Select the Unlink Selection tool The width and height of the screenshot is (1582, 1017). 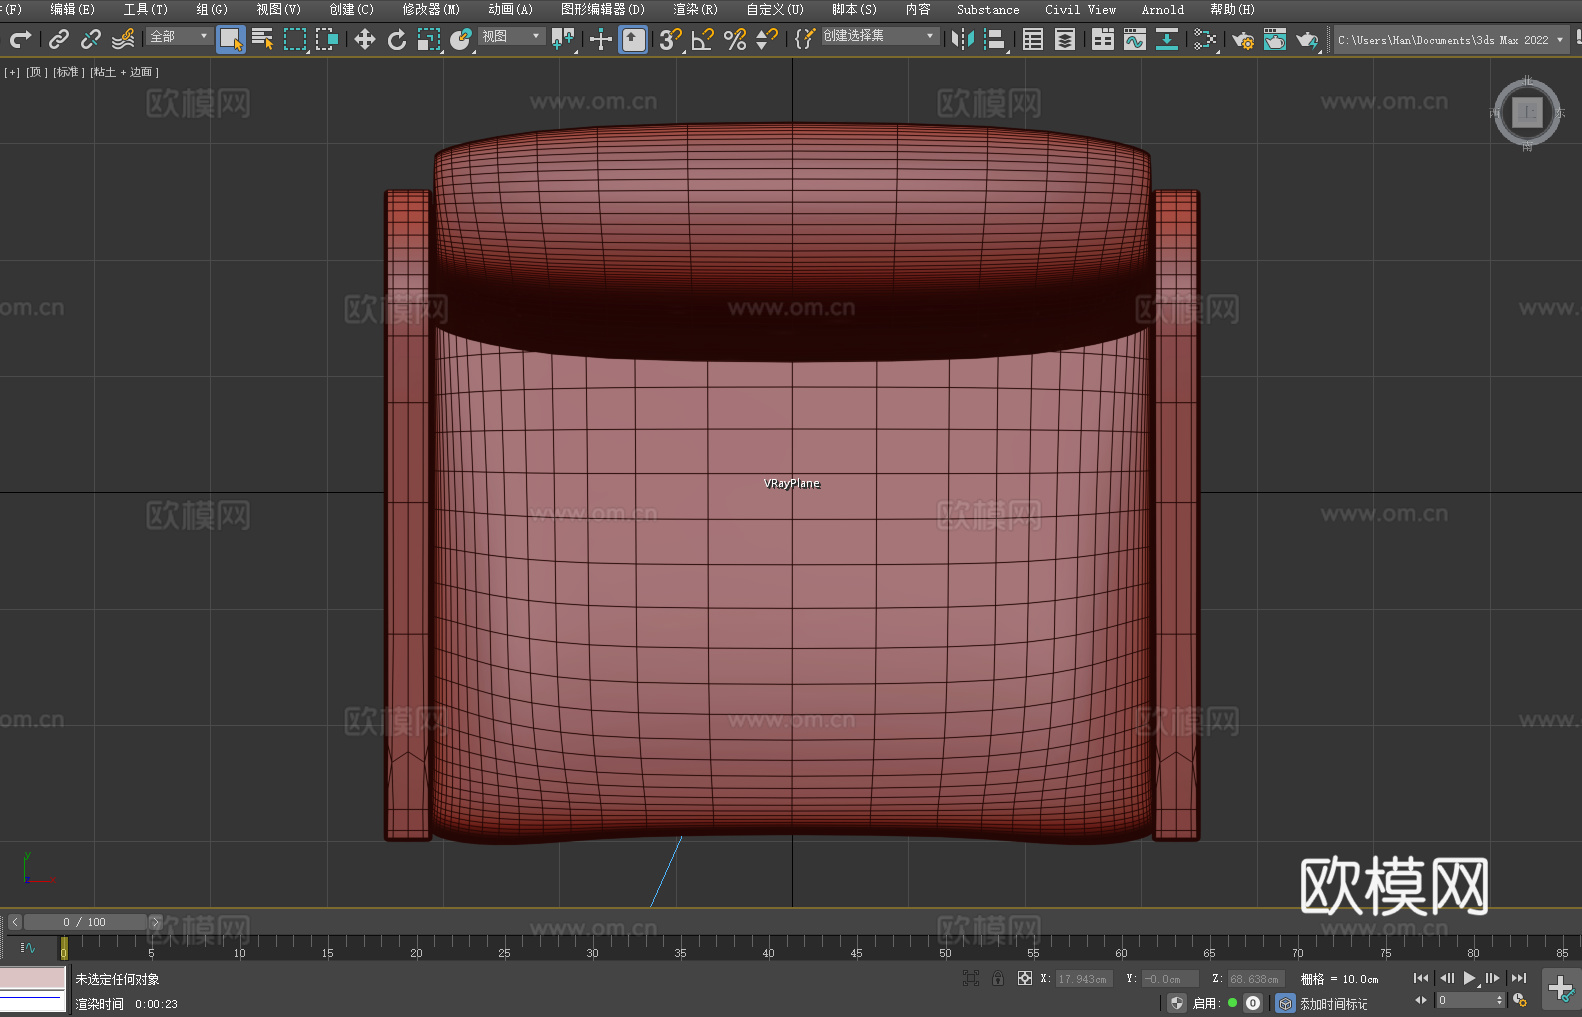pos(91,39)
